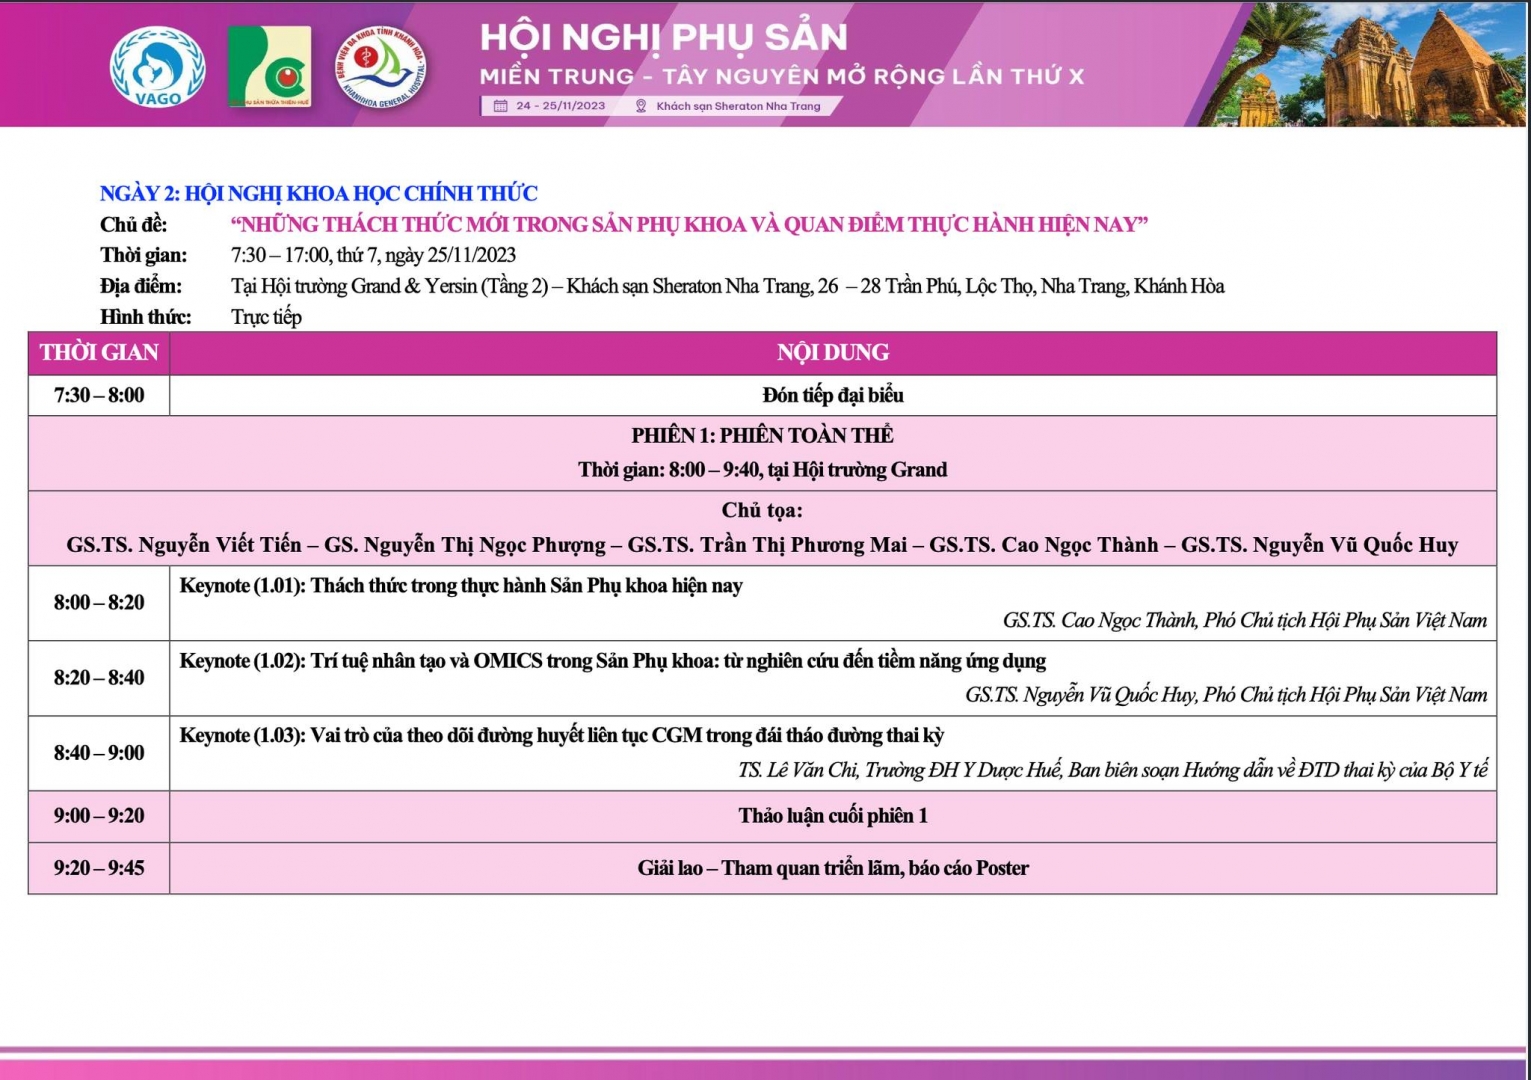This screenshot has height=1080, width=1531.
Task: Select the 'HỘI NGHỊ PHỤ SẢN' banner title
Action: [x=663, y=38]
